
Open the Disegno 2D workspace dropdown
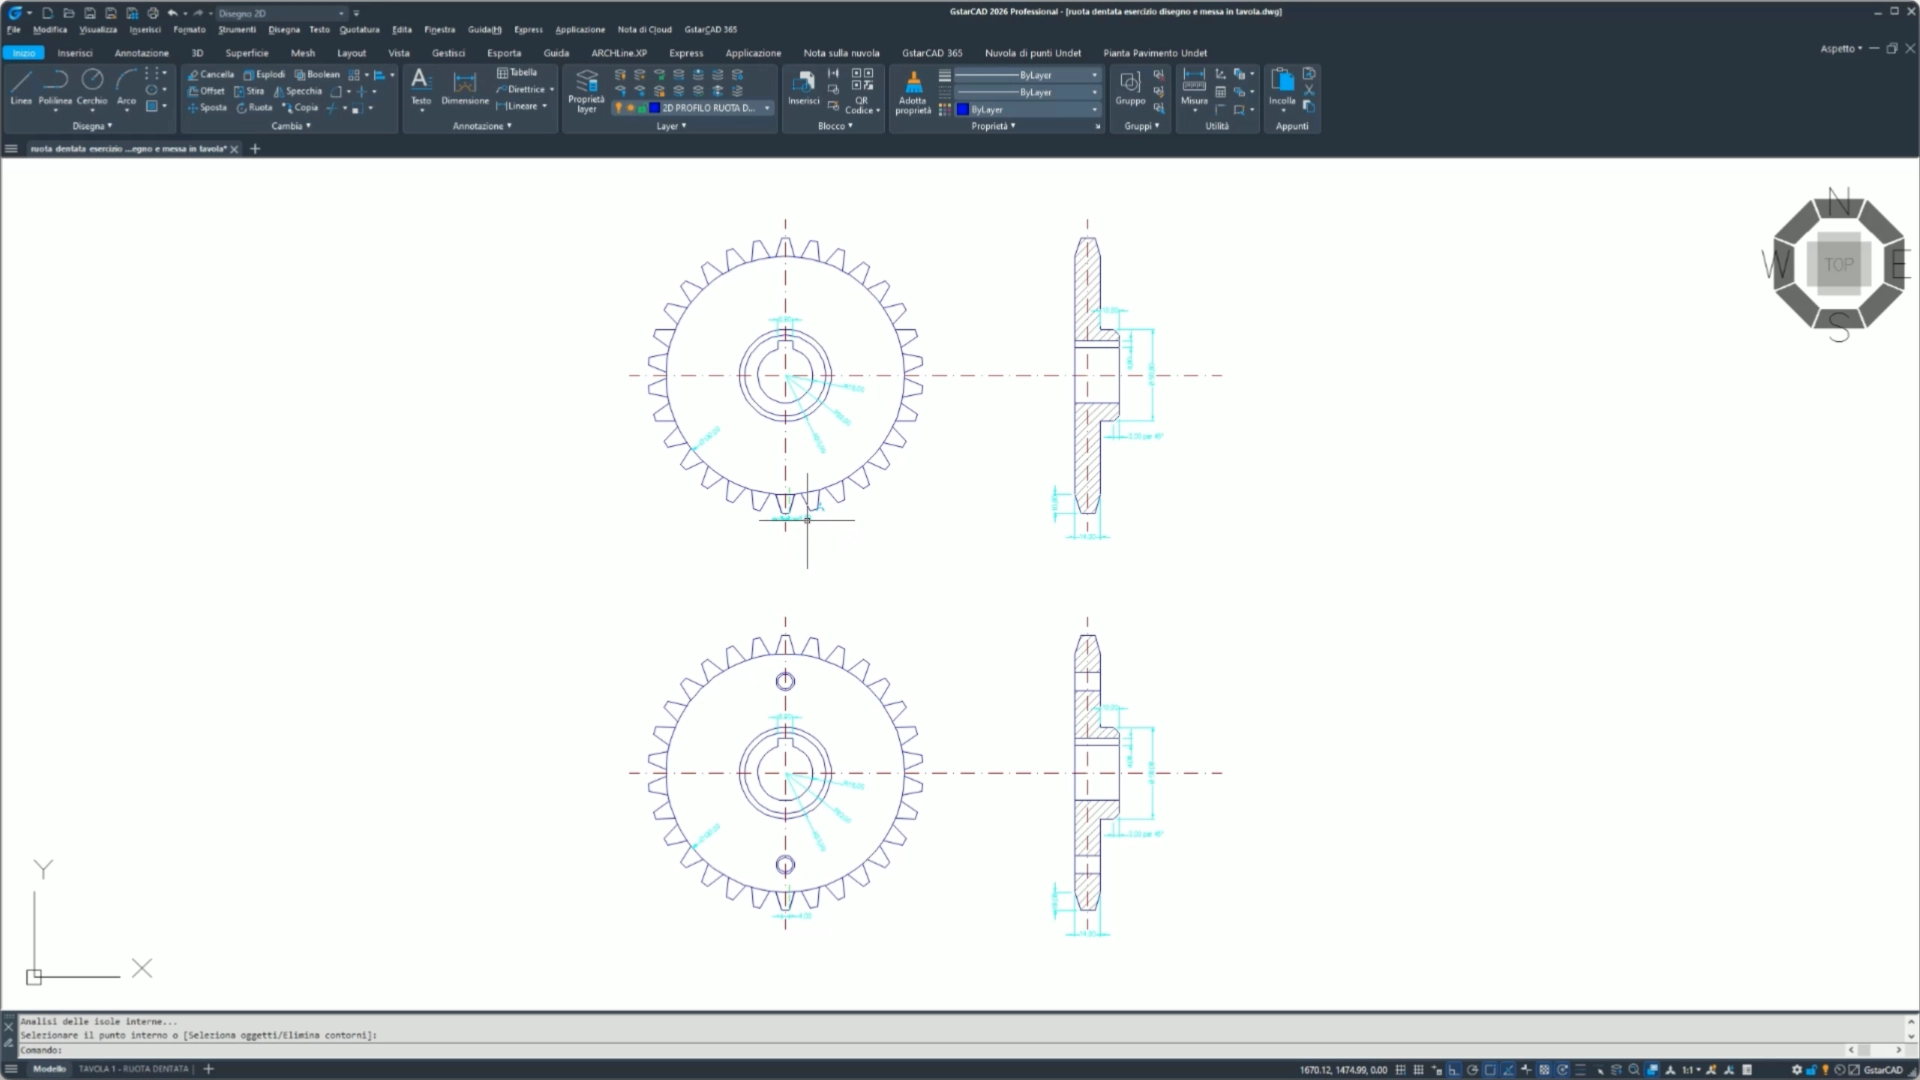click(x=281, y=13)
